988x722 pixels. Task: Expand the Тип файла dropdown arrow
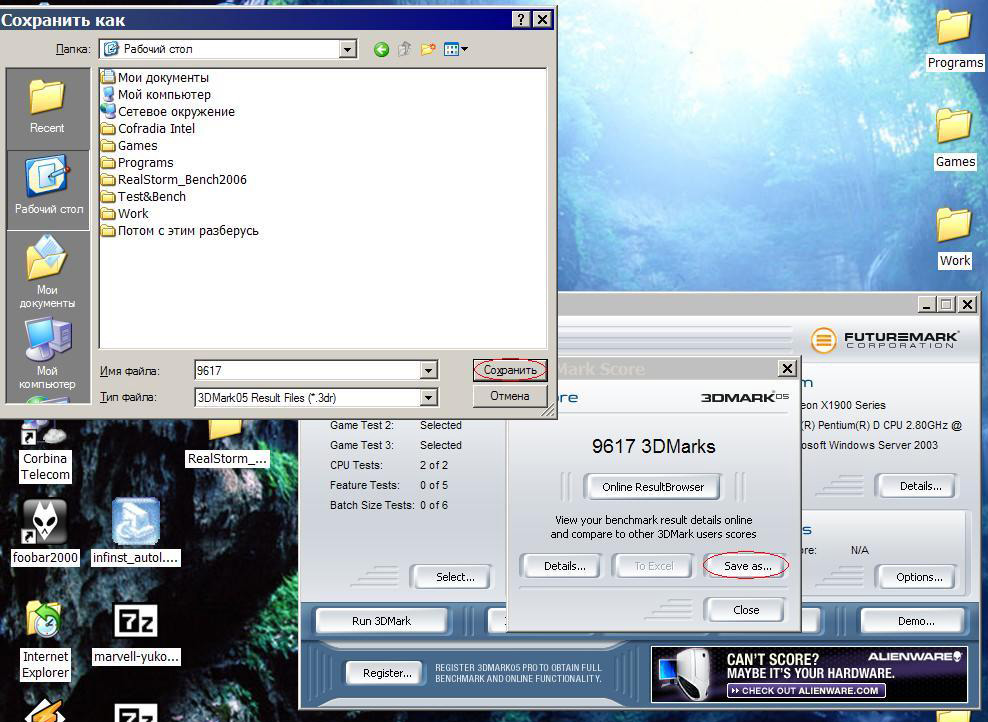point(428,398)
